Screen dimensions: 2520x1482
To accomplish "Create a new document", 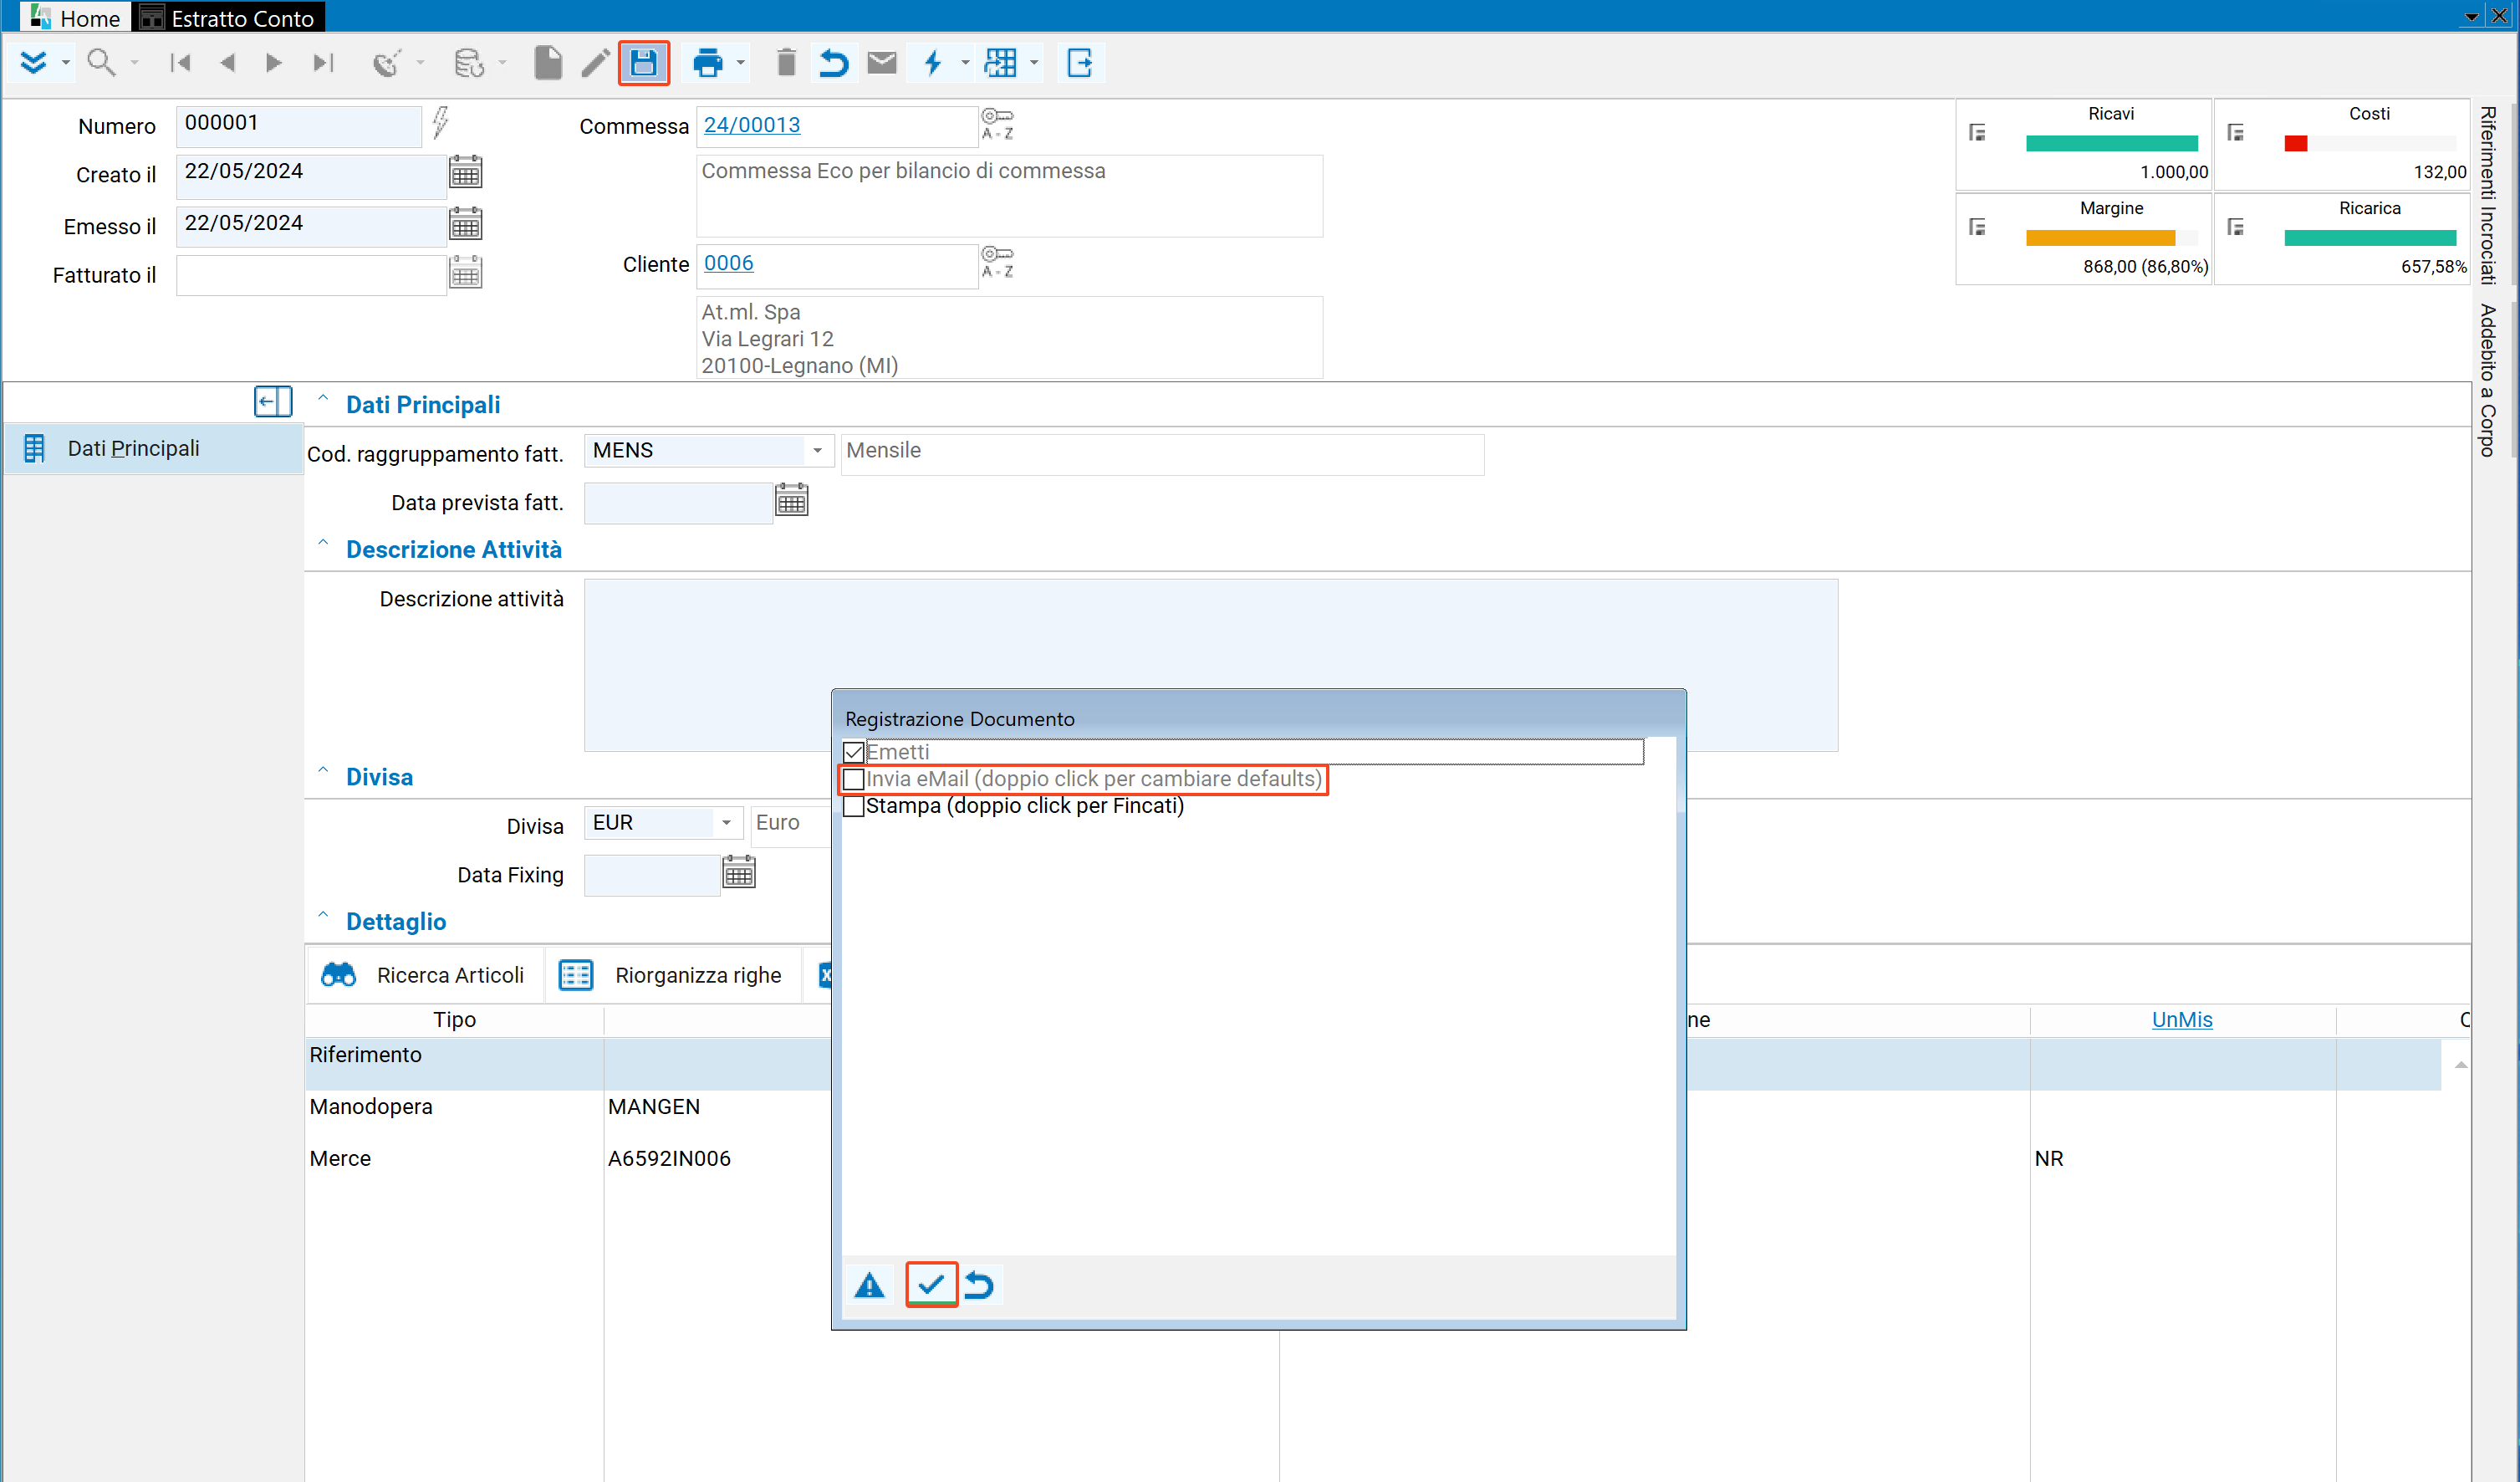I will [x=547, y=63].
